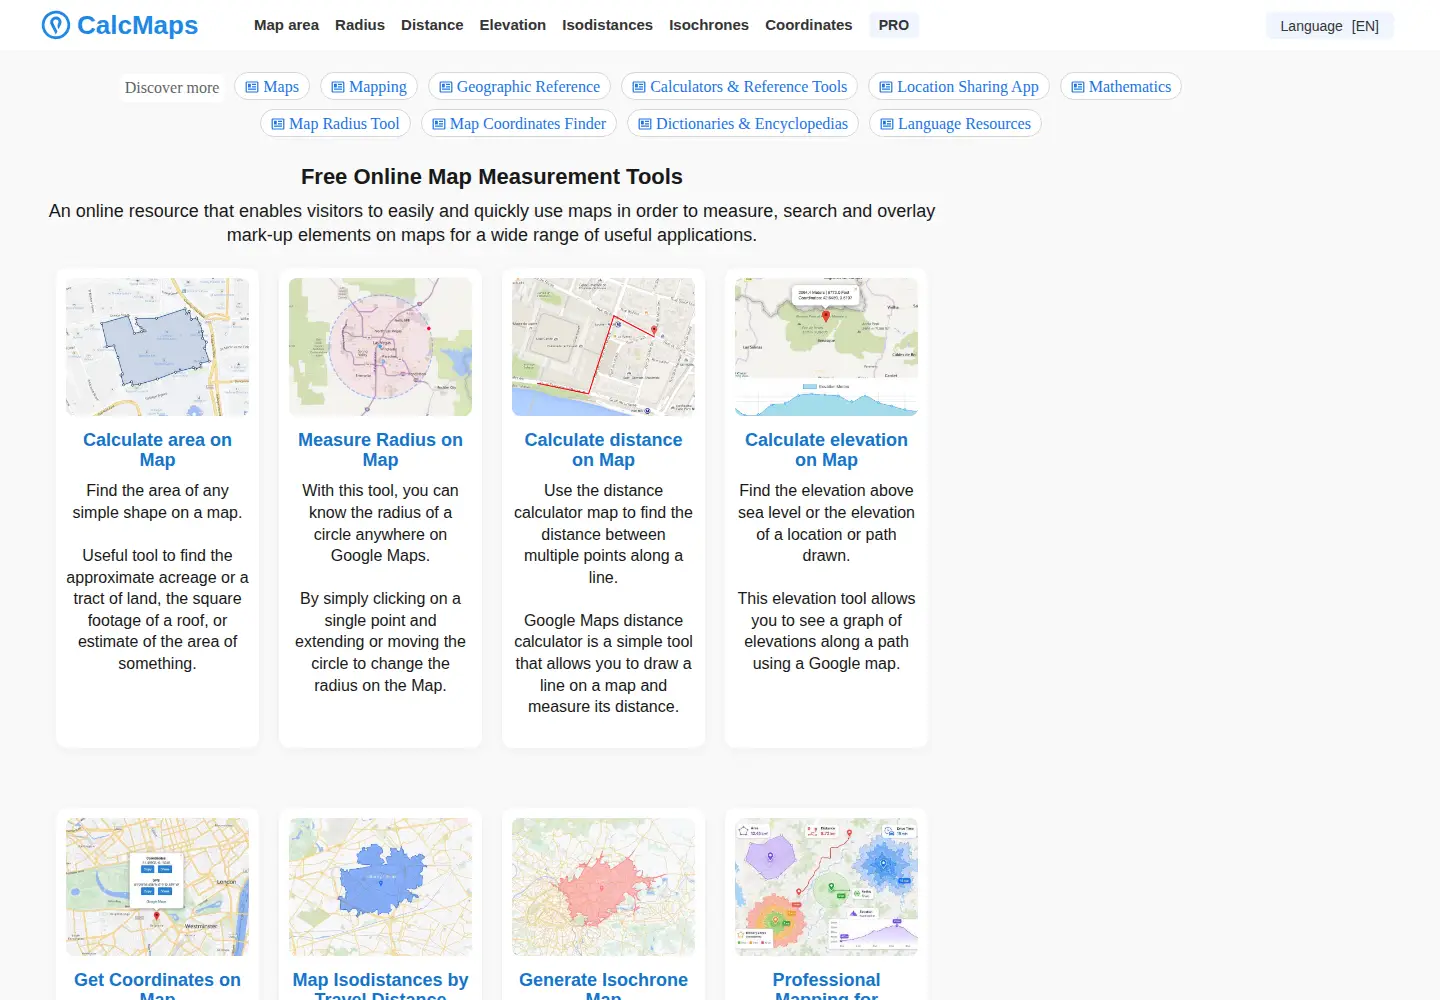Click the CalcMaps pin logo icon
1440x1000 pixels.
tap(56, 25)
